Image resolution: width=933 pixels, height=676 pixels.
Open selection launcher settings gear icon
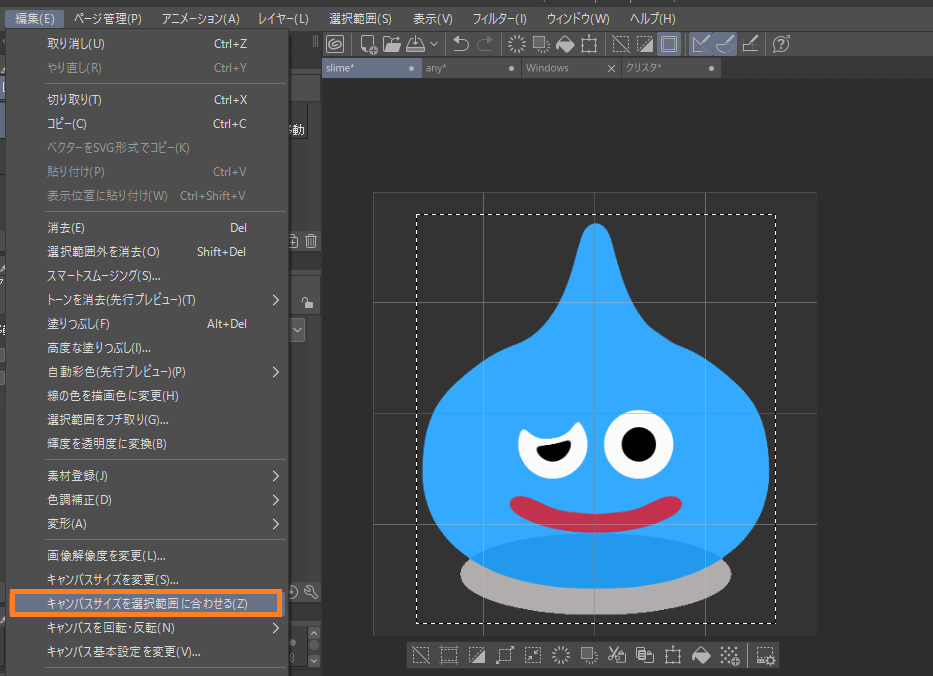pyautogui.click(x=765, y=655)
